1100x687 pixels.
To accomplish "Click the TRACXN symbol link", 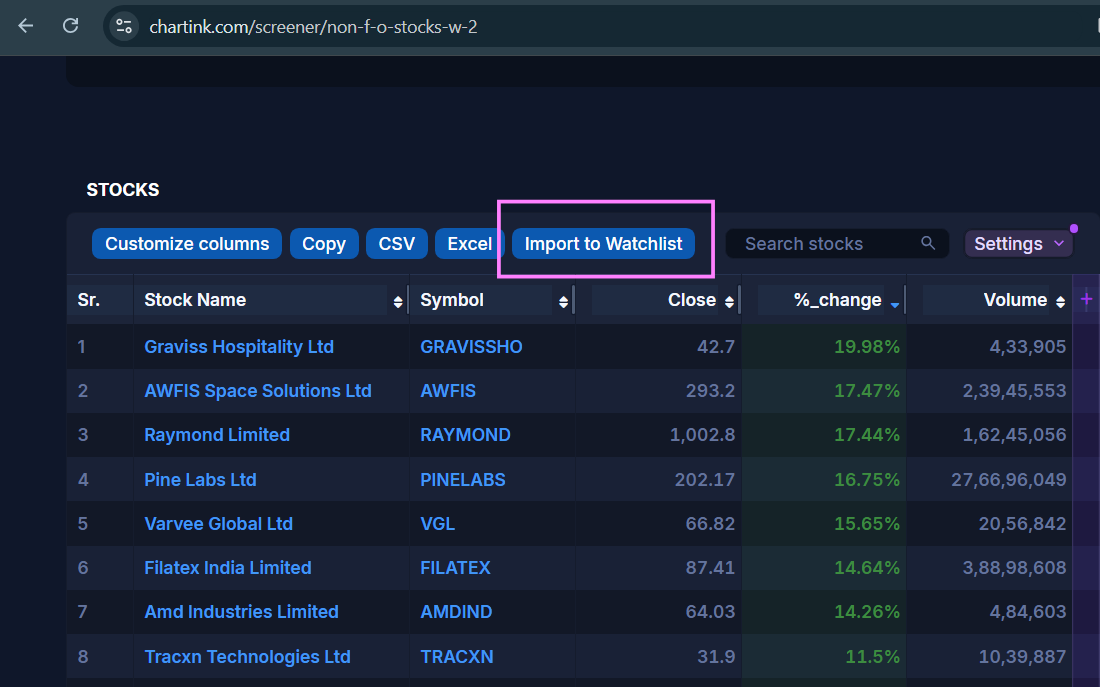I will (x=457, y=657).
